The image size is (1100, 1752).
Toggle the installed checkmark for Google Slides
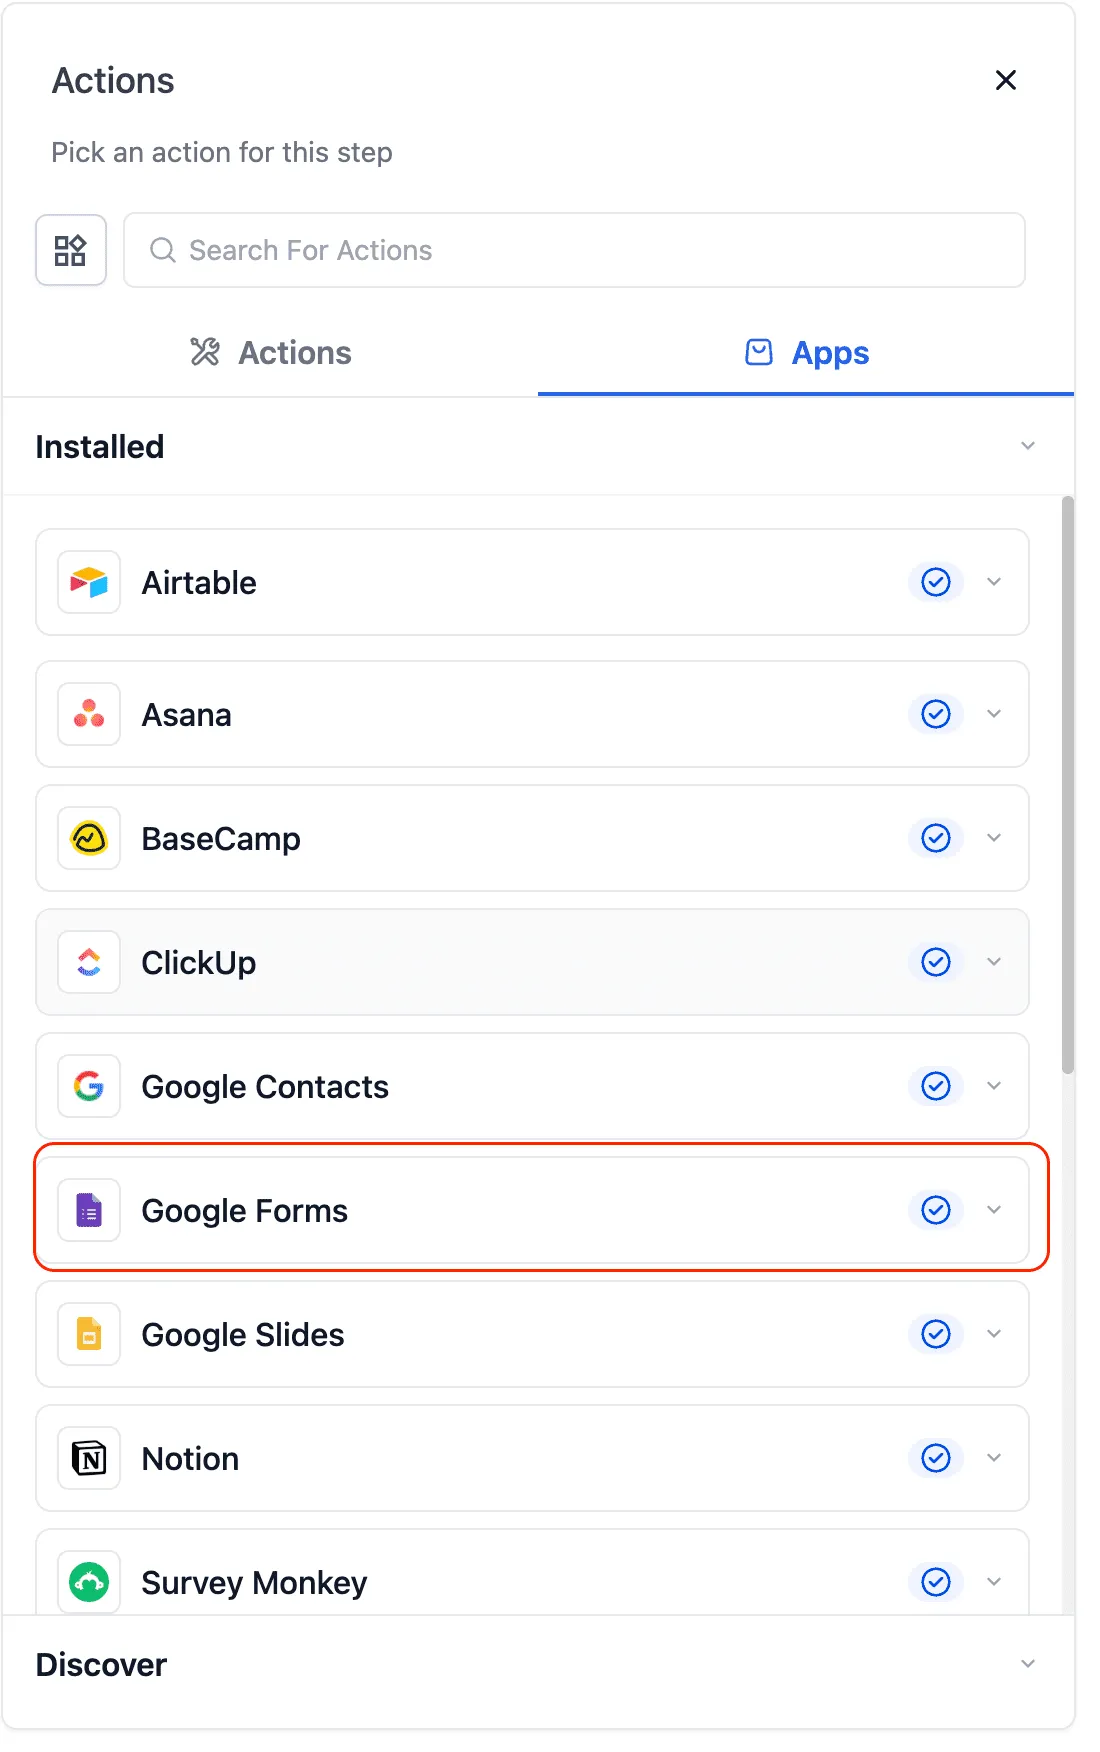tap(935, 1334)
